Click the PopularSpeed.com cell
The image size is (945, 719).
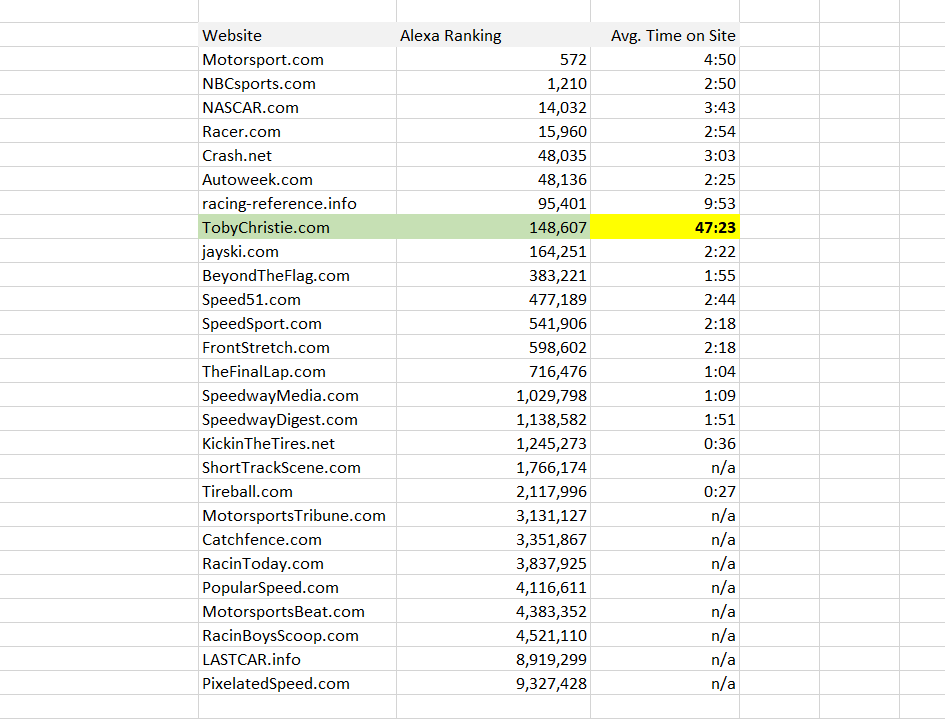(x=297, y=588)
